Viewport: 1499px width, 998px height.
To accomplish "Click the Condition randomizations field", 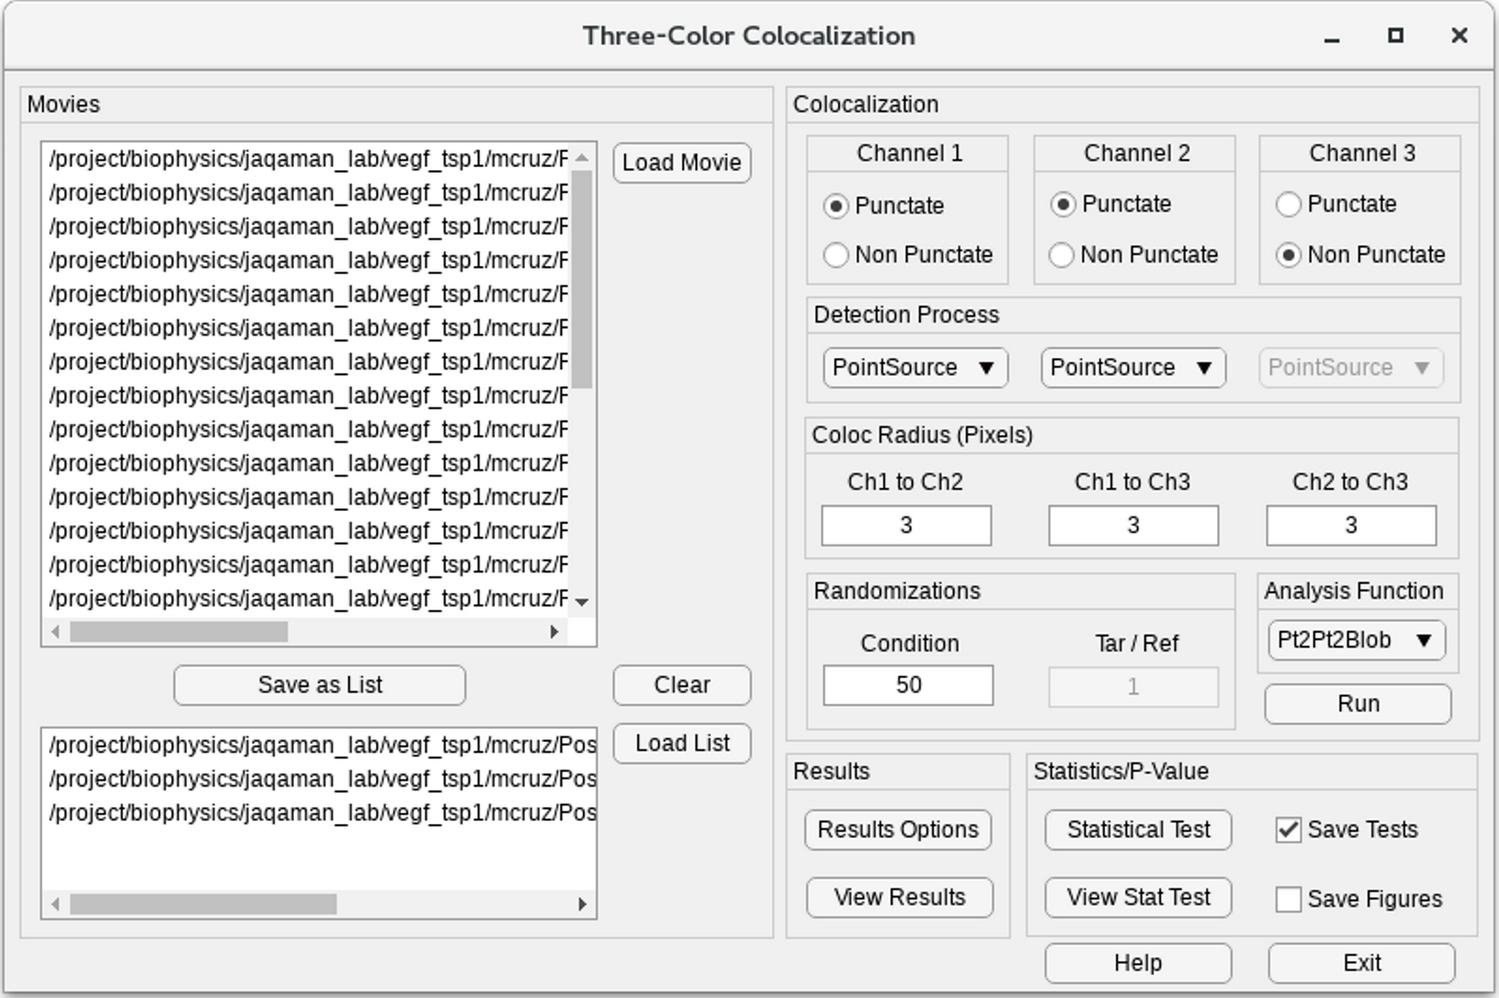I will [908, 686].
